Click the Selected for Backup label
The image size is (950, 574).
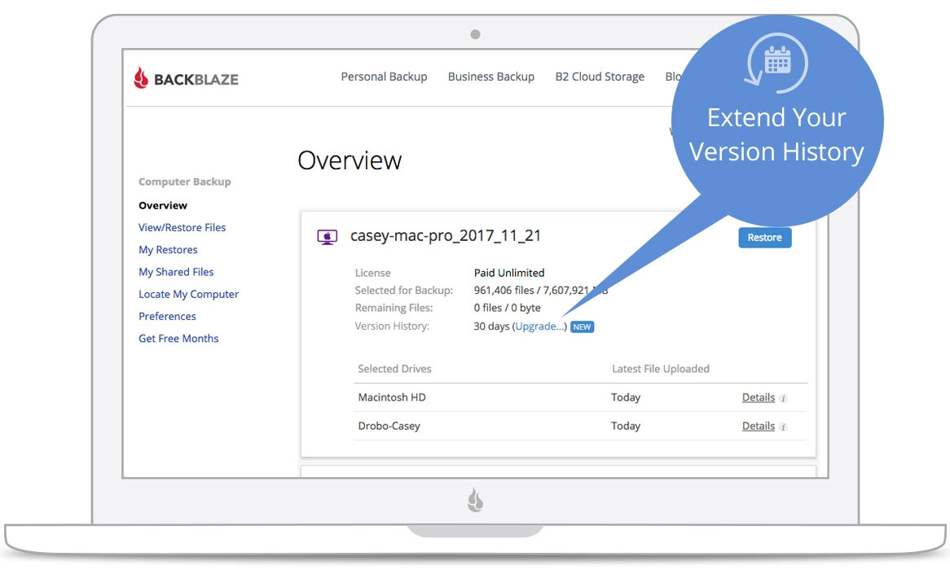(x=404, y=290)
